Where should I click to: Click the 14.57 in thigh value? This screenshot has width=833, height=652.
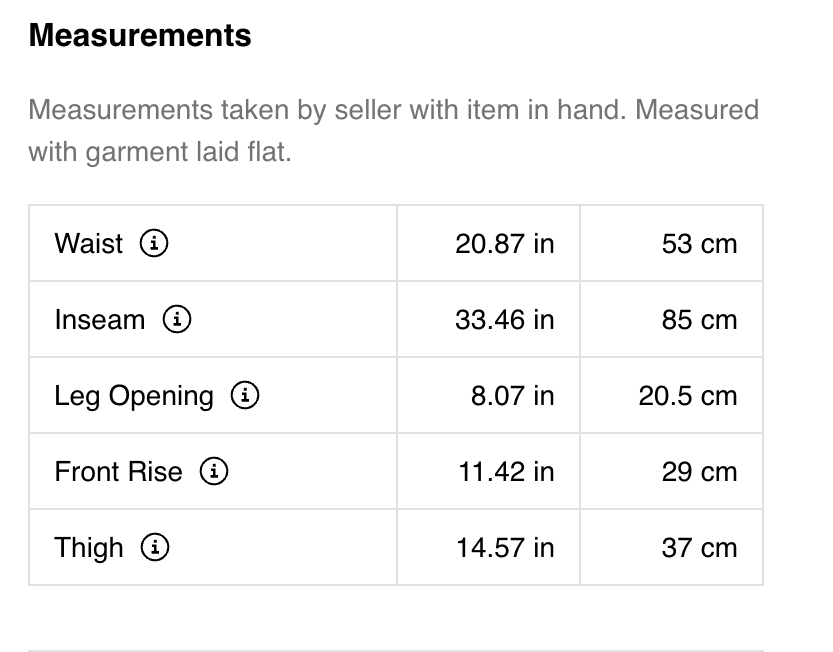tap(505, 548)
